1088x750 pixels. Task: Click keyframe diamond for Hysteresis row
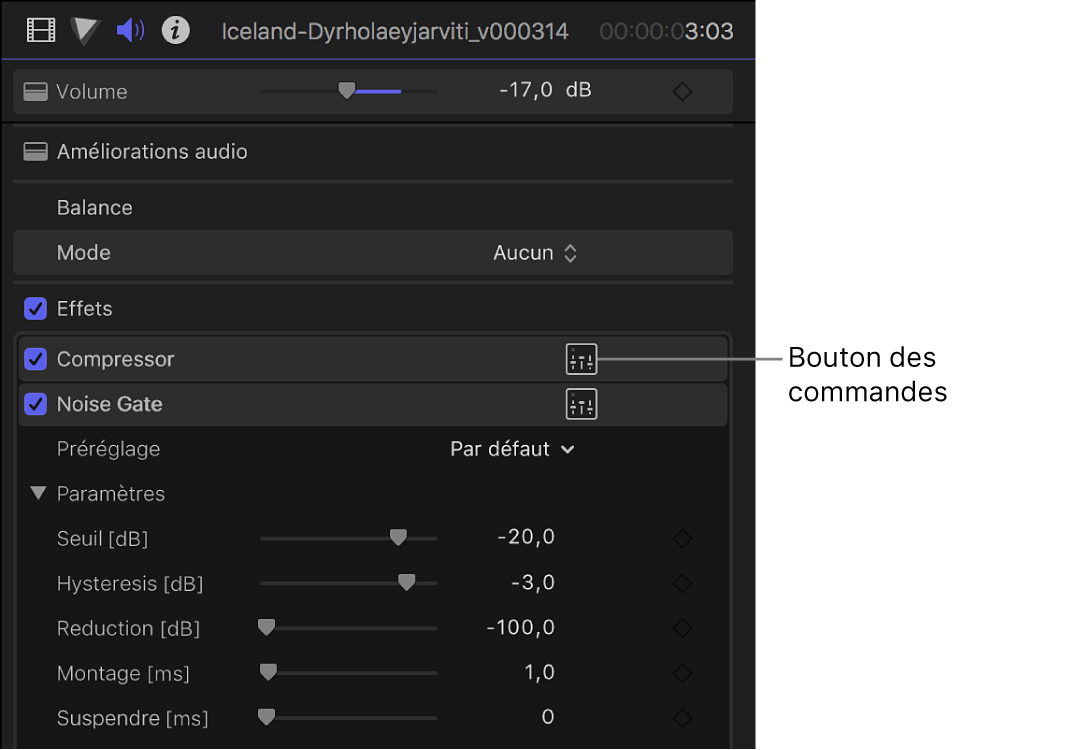[x=682, y=583]
